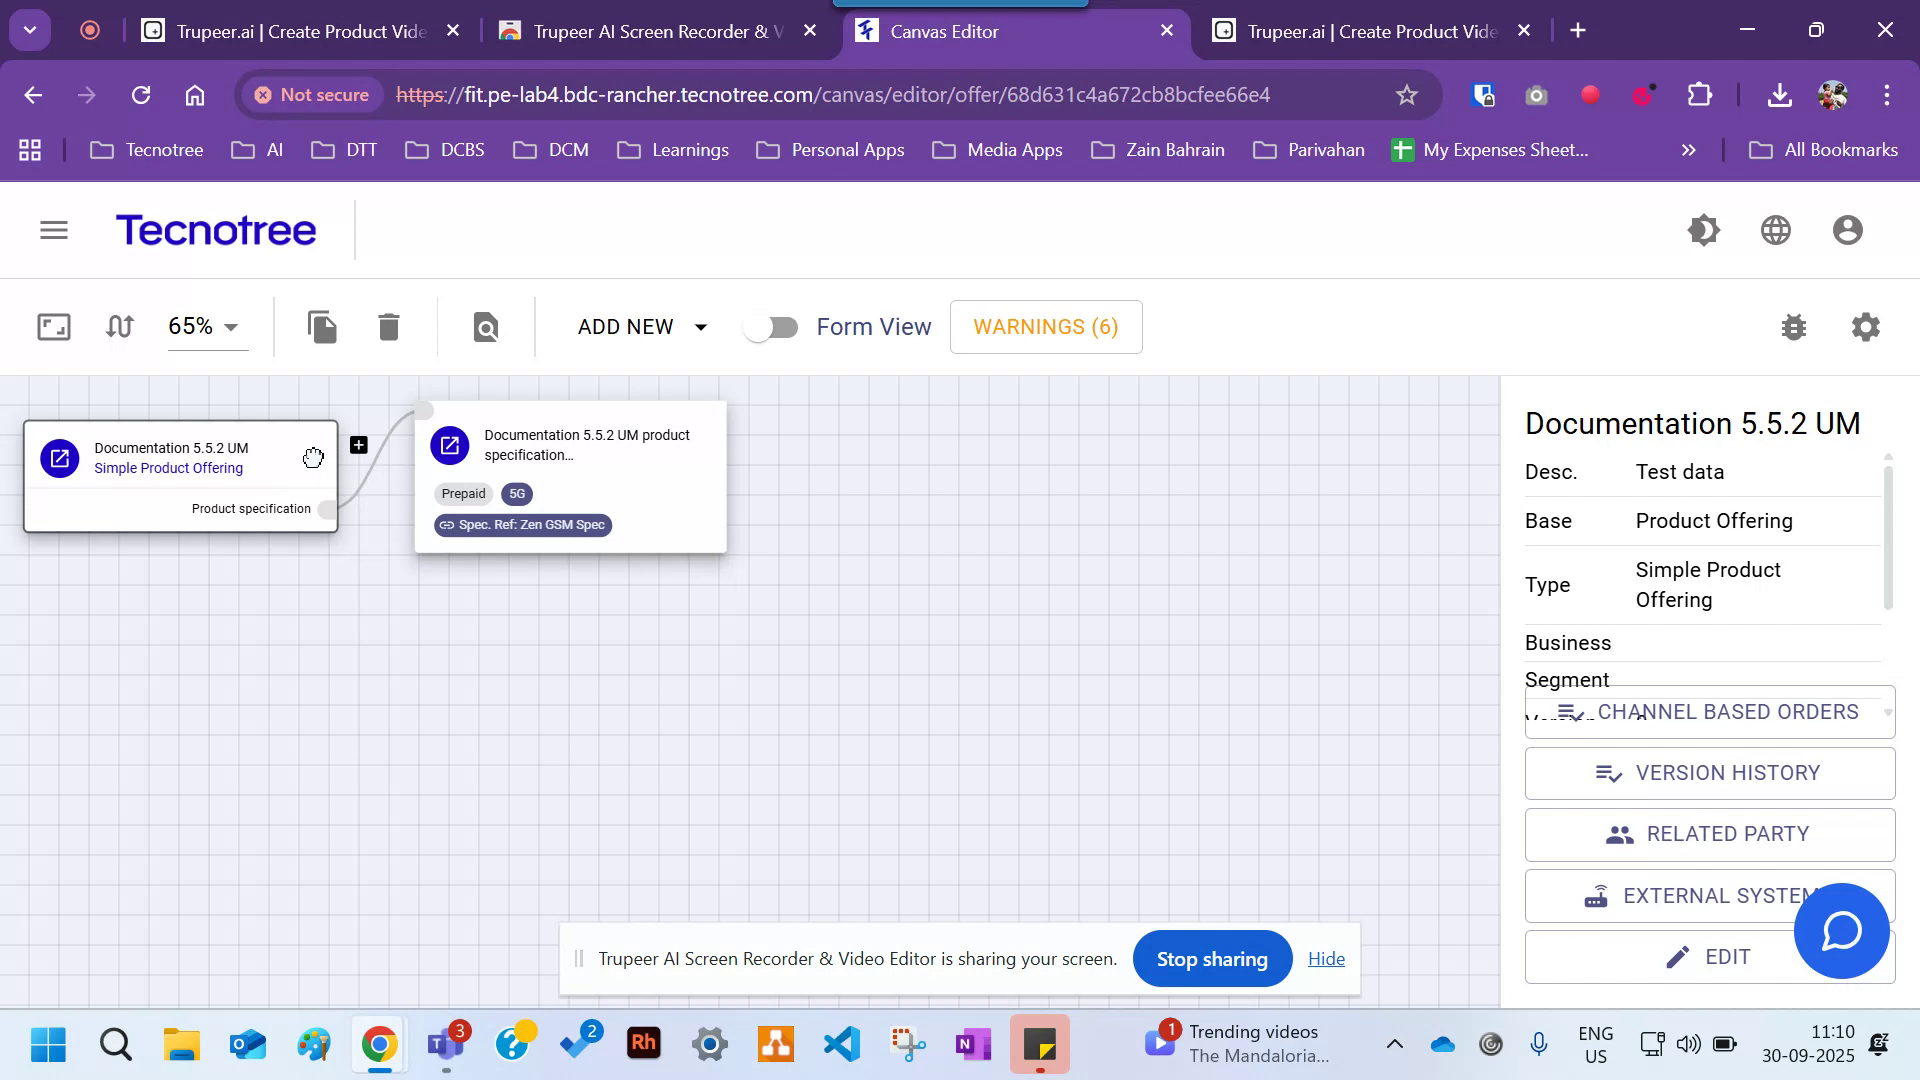Image resolution: width=1920 pixels, height=1080 pixels.
Task: Open document preview via the search-page icon
Action: click(x=486, y=327)
